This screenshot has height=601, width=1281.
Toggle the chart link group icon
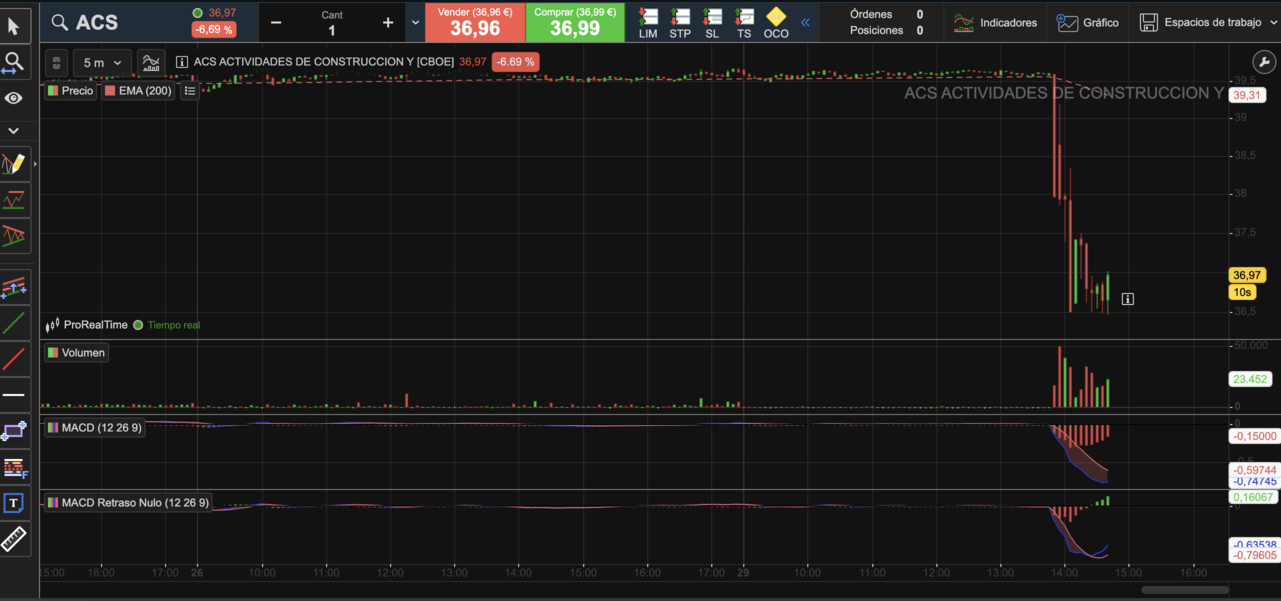(57, 63)
